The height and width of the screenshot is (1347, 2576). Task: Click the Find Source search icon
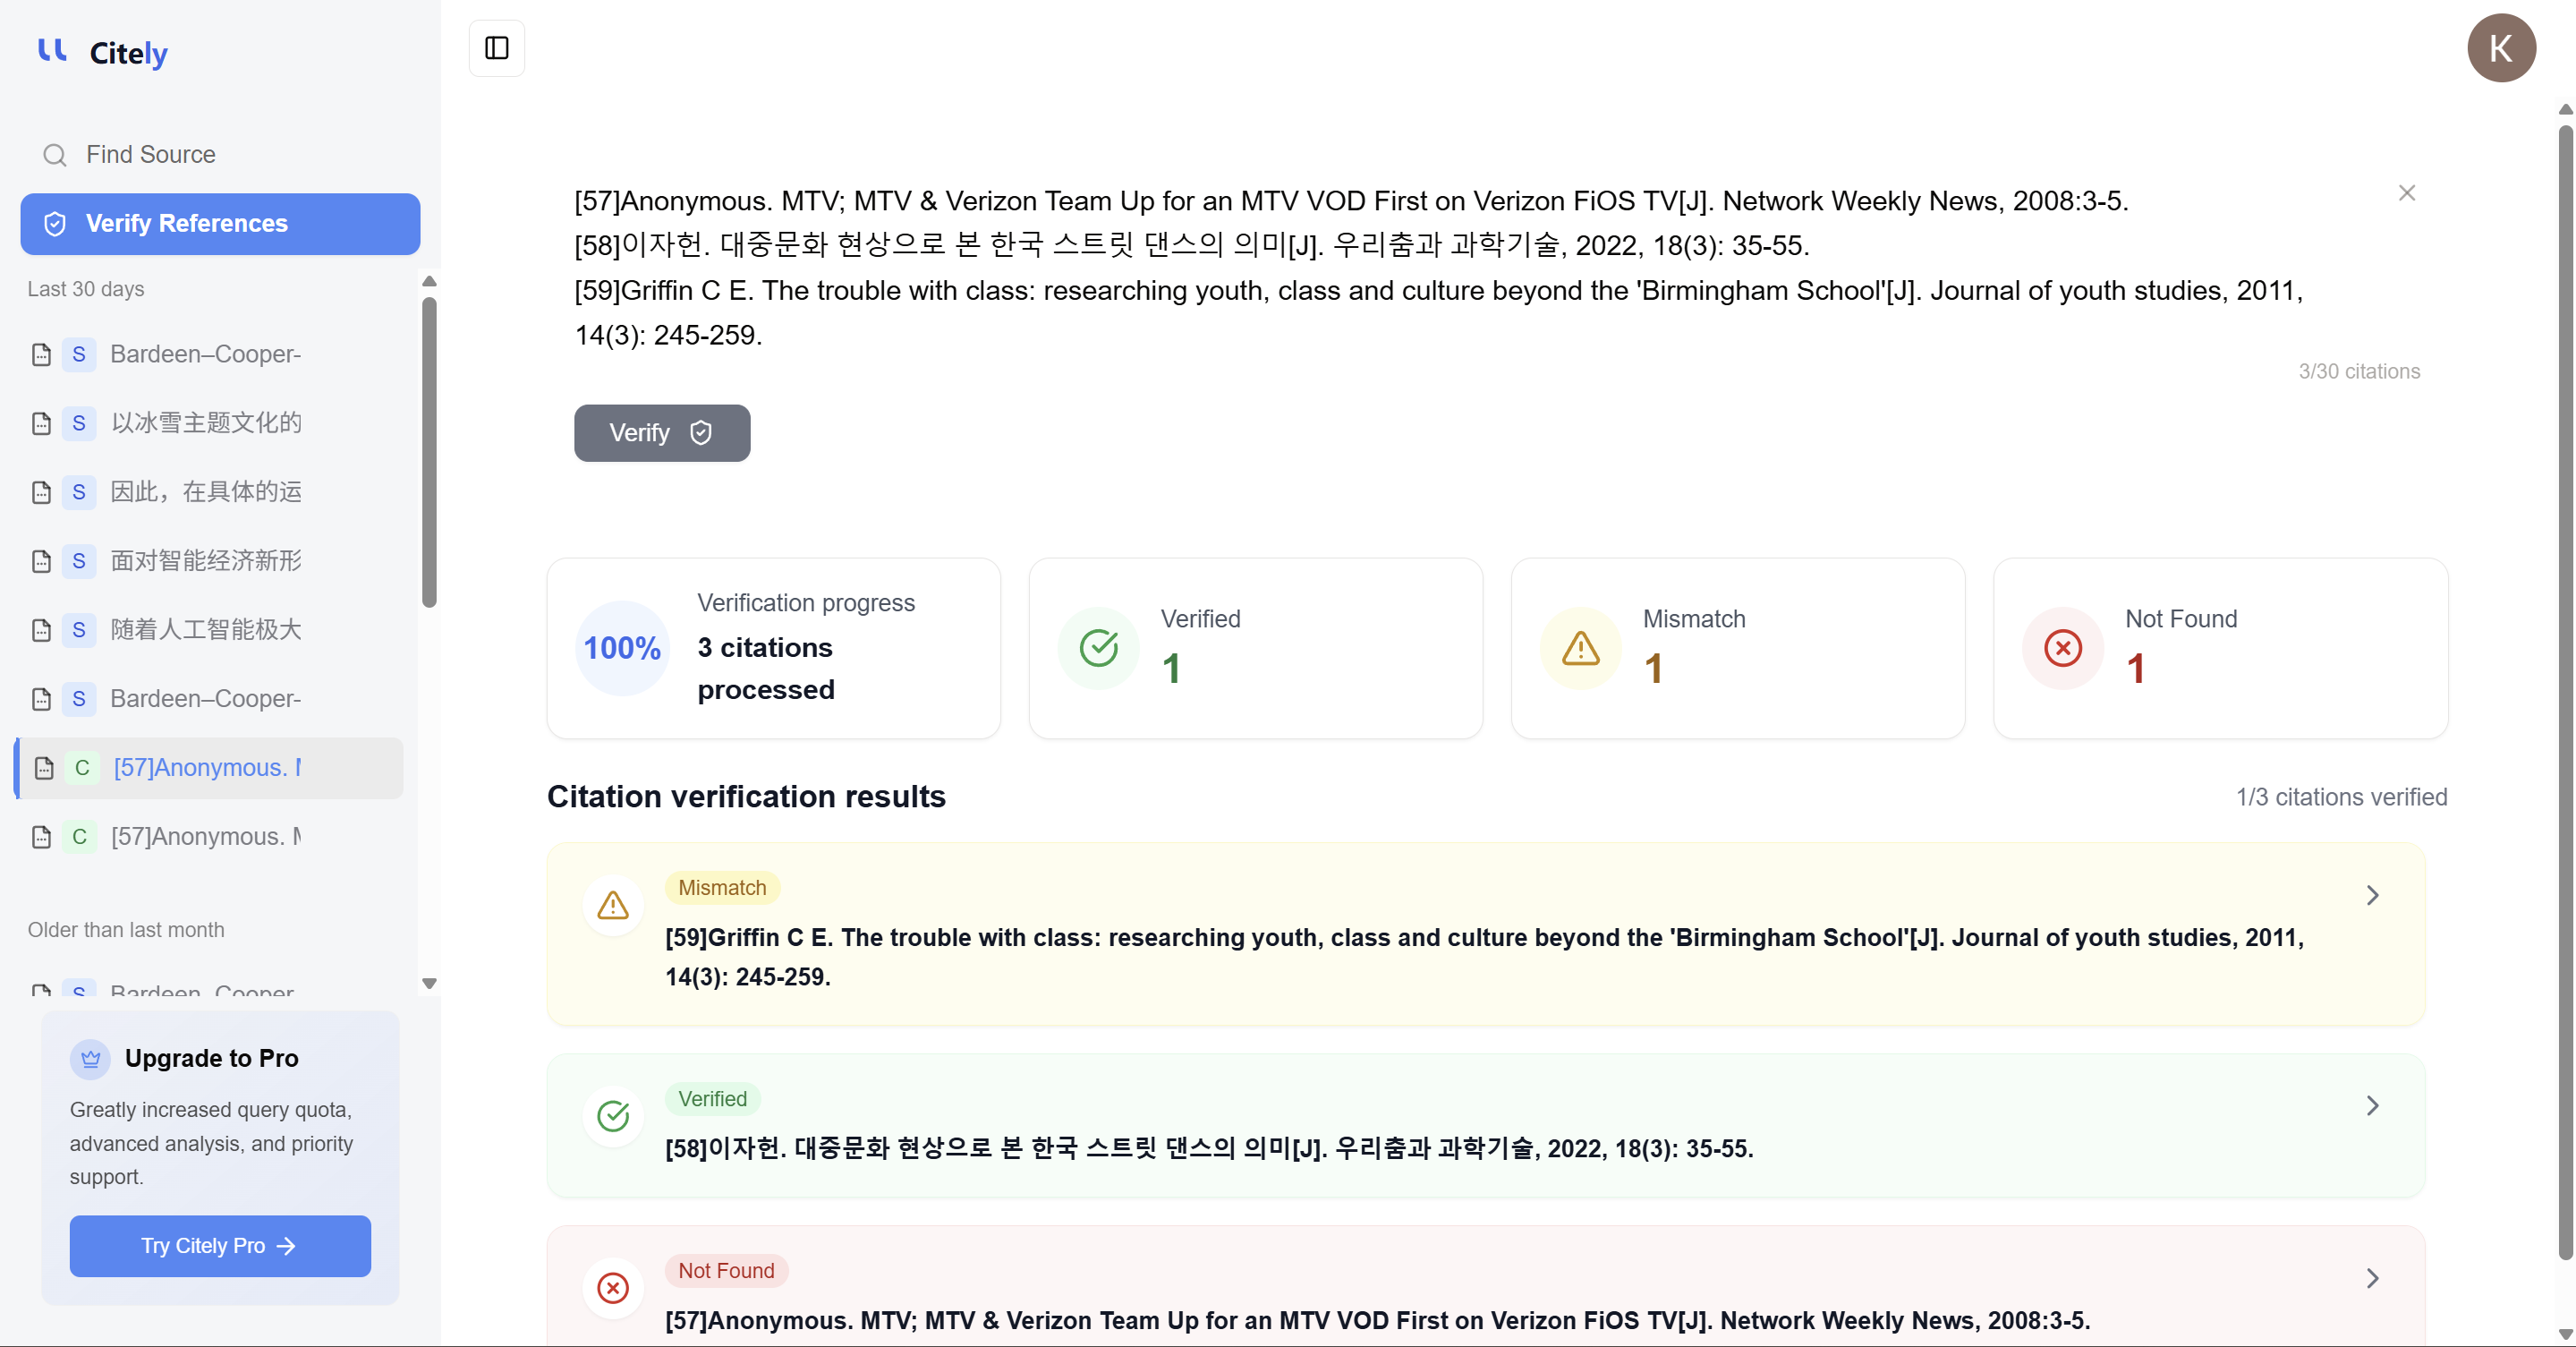point(54,155)
